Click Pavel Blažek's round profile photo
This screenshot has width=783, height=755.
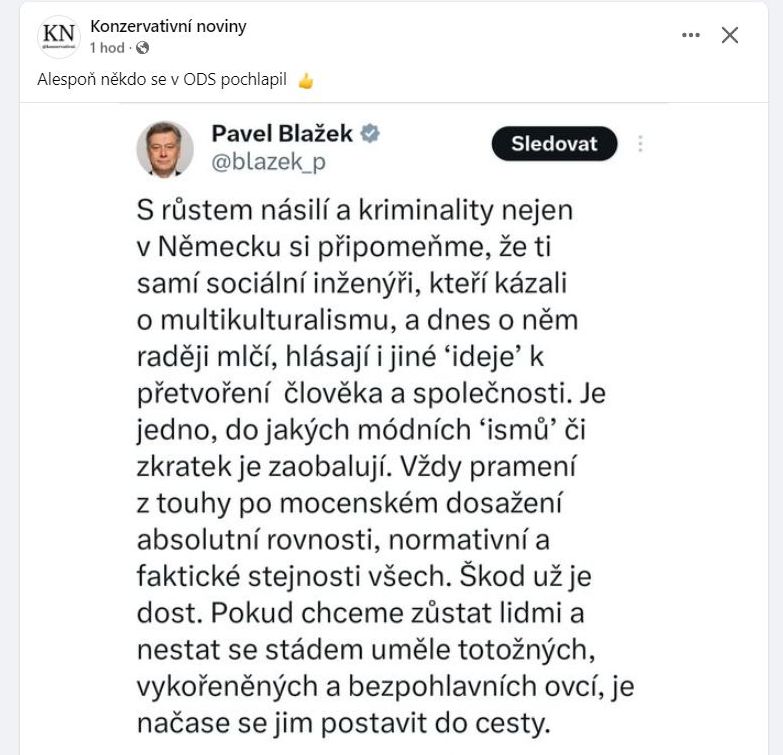(165, 148)
